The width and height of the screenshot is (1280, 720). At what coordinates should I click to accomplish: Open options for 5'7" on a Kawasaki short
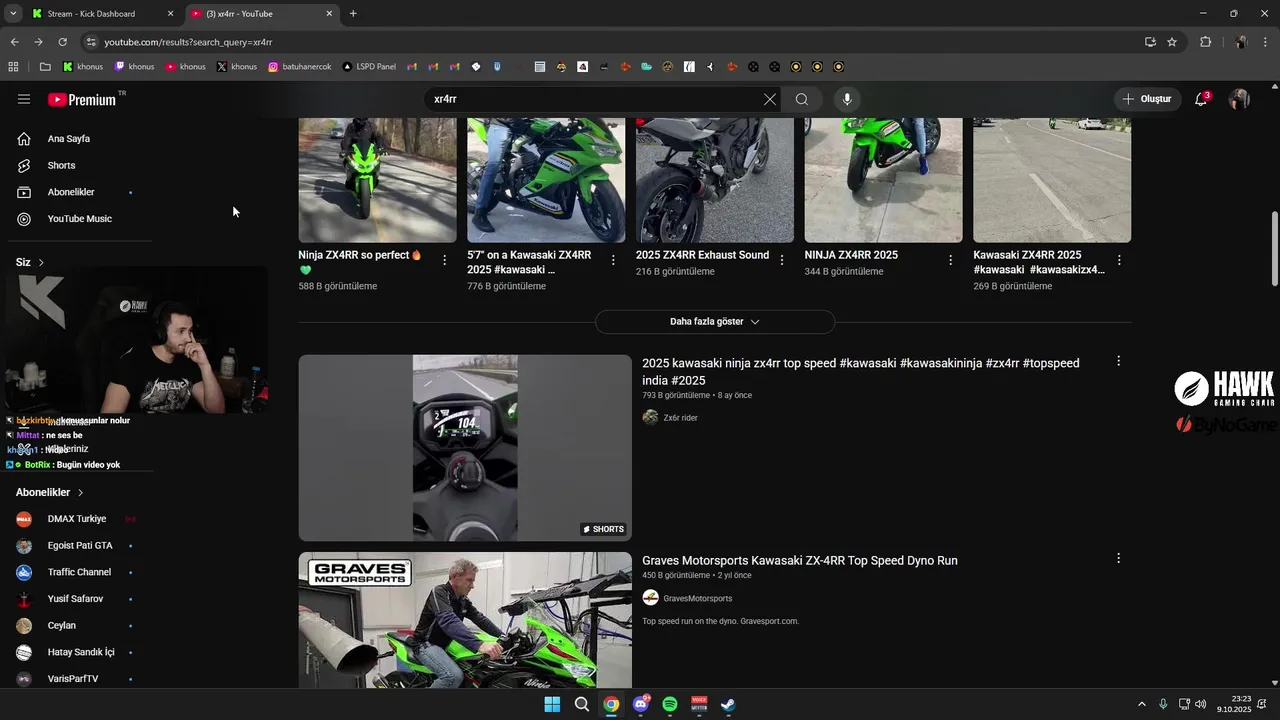pyautogui.click(x=613, y=260)
